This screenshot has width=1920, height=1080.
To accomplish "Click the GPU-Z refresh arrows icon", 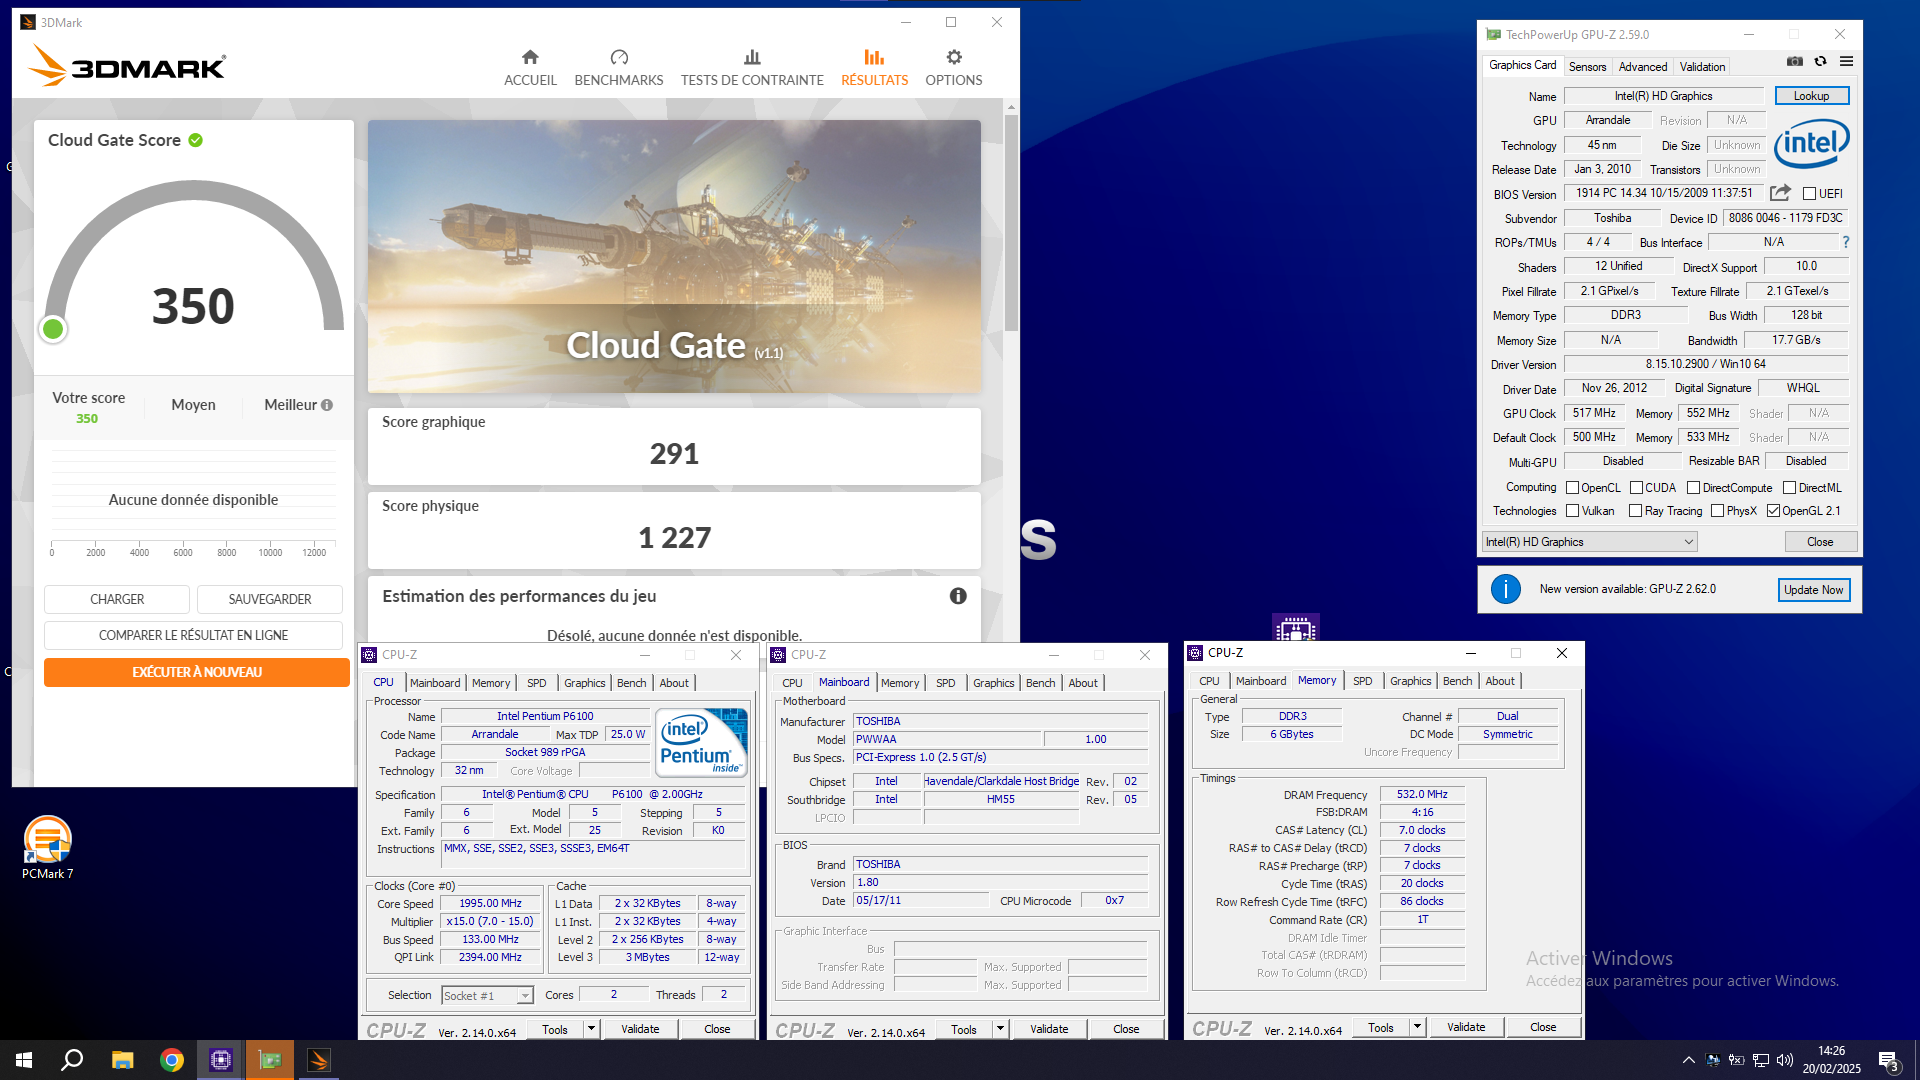I will pos(1821,61).
